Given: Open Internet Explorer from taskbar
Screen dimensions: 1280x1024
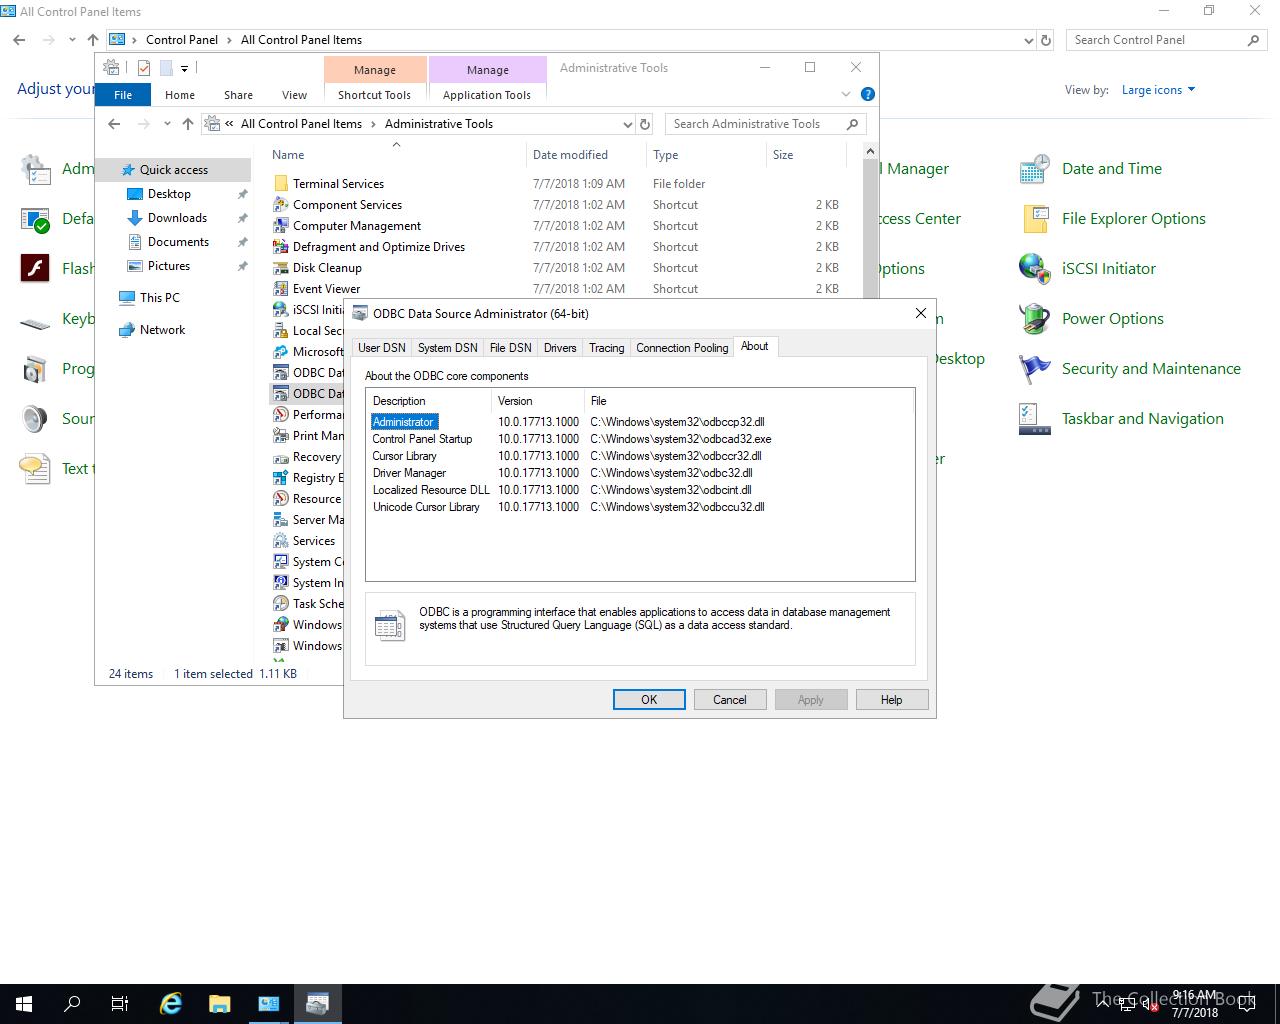Looking at the screenshot, I should coord(171,1004).
